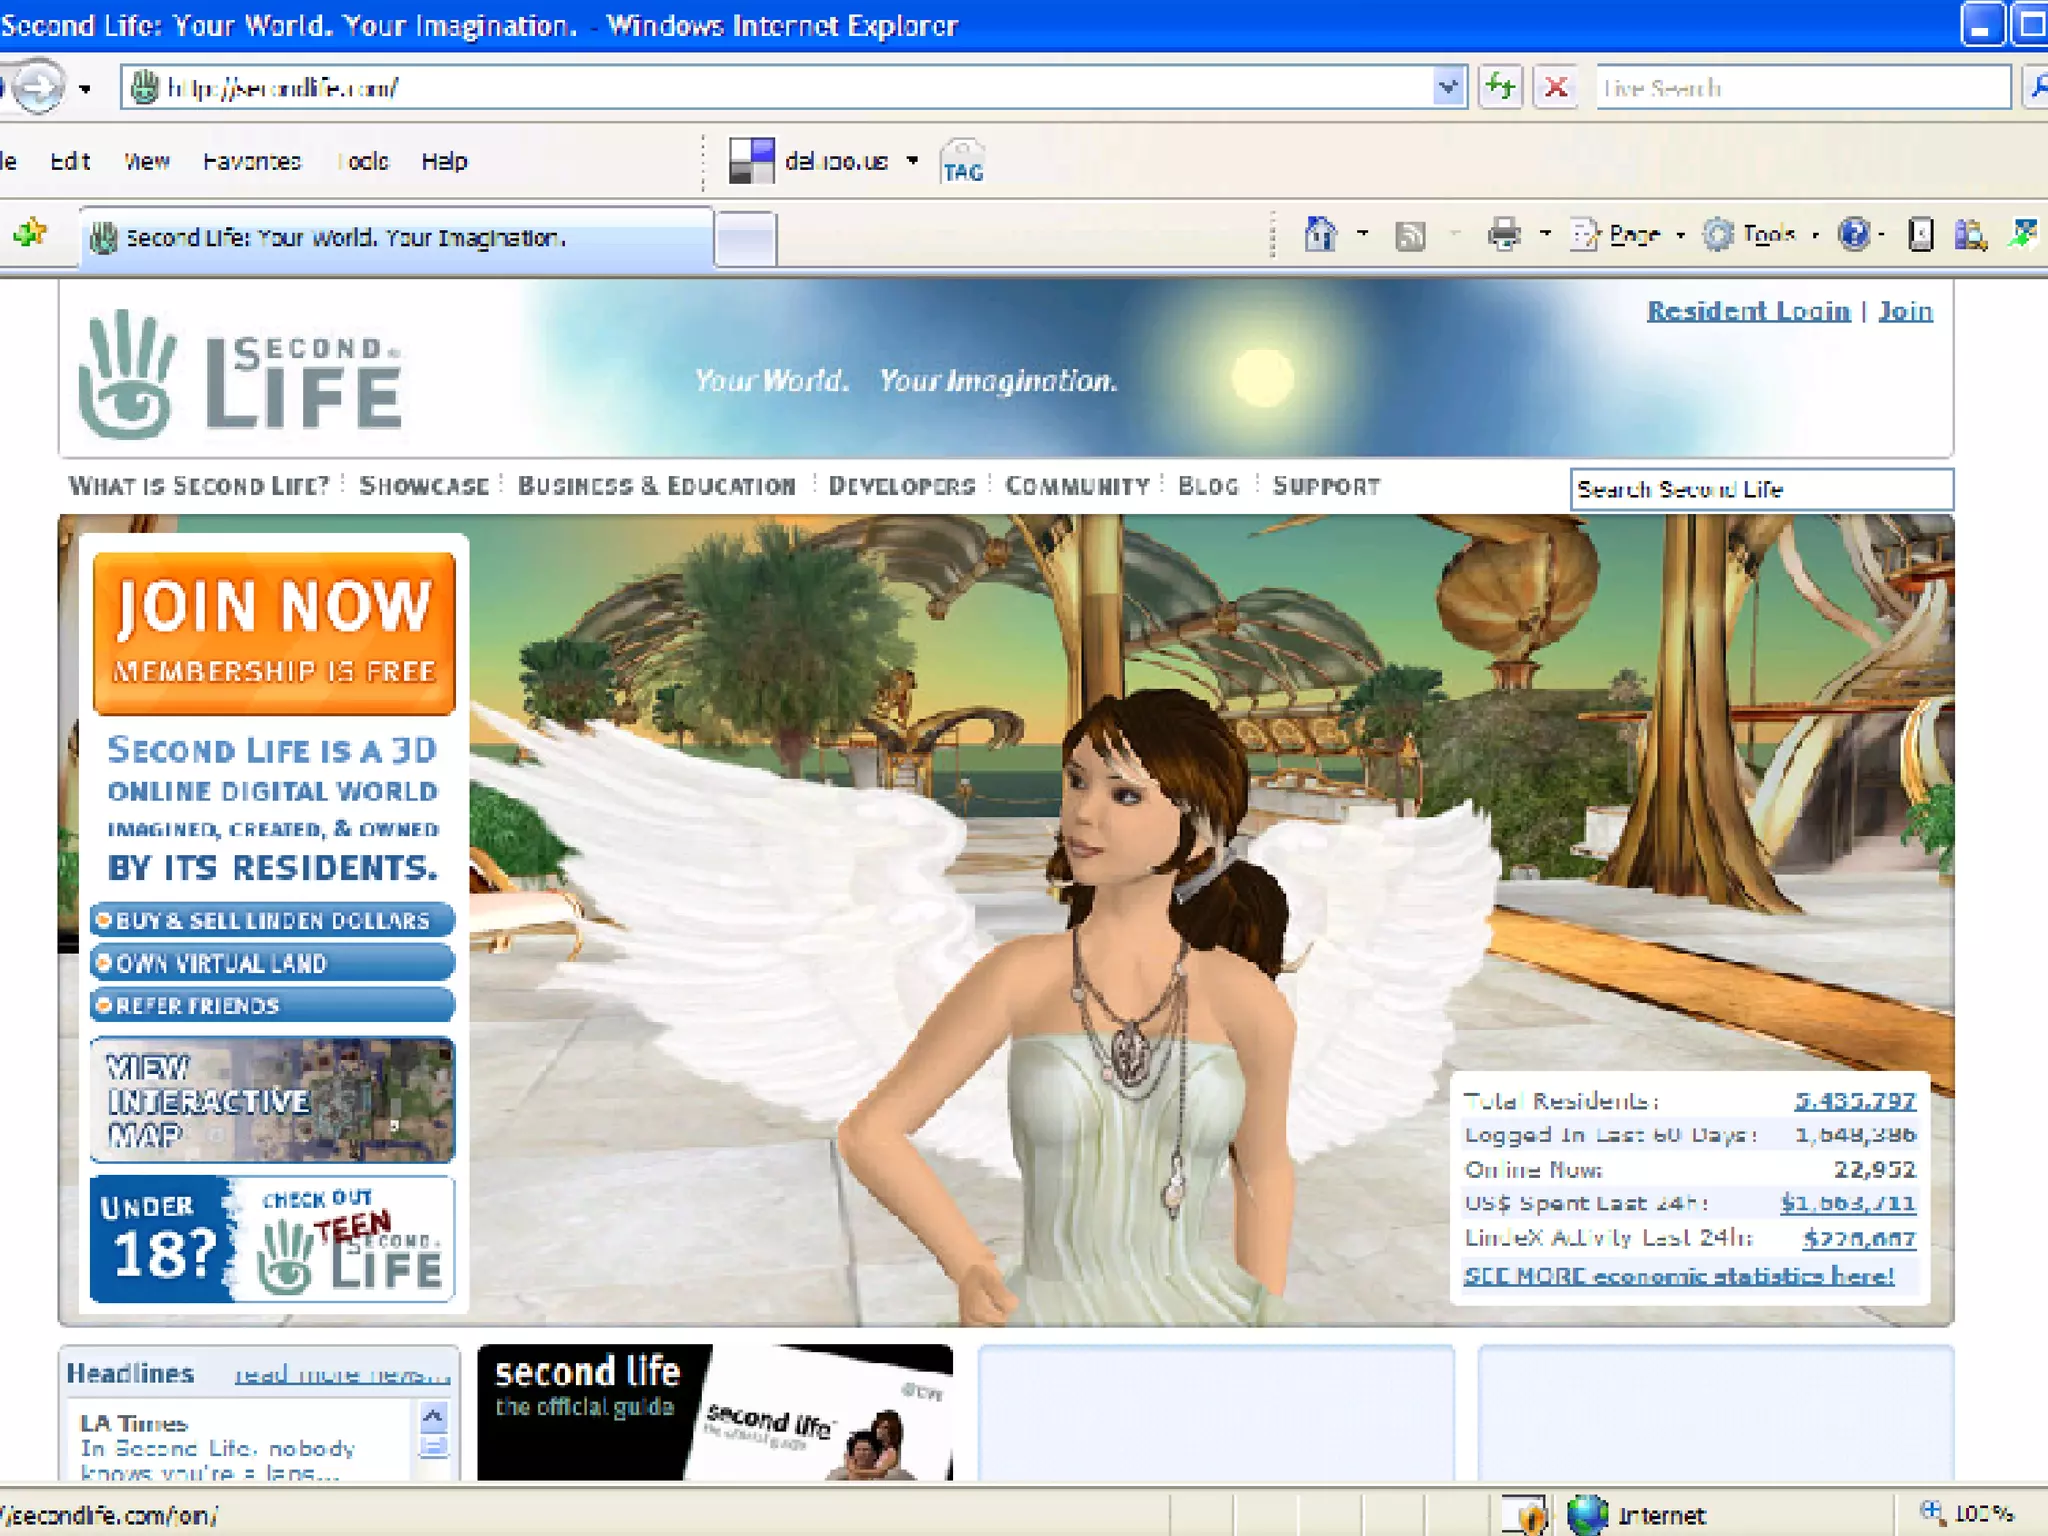Click Buy & Sell Linden Dollars button

(x=272, y=920)
